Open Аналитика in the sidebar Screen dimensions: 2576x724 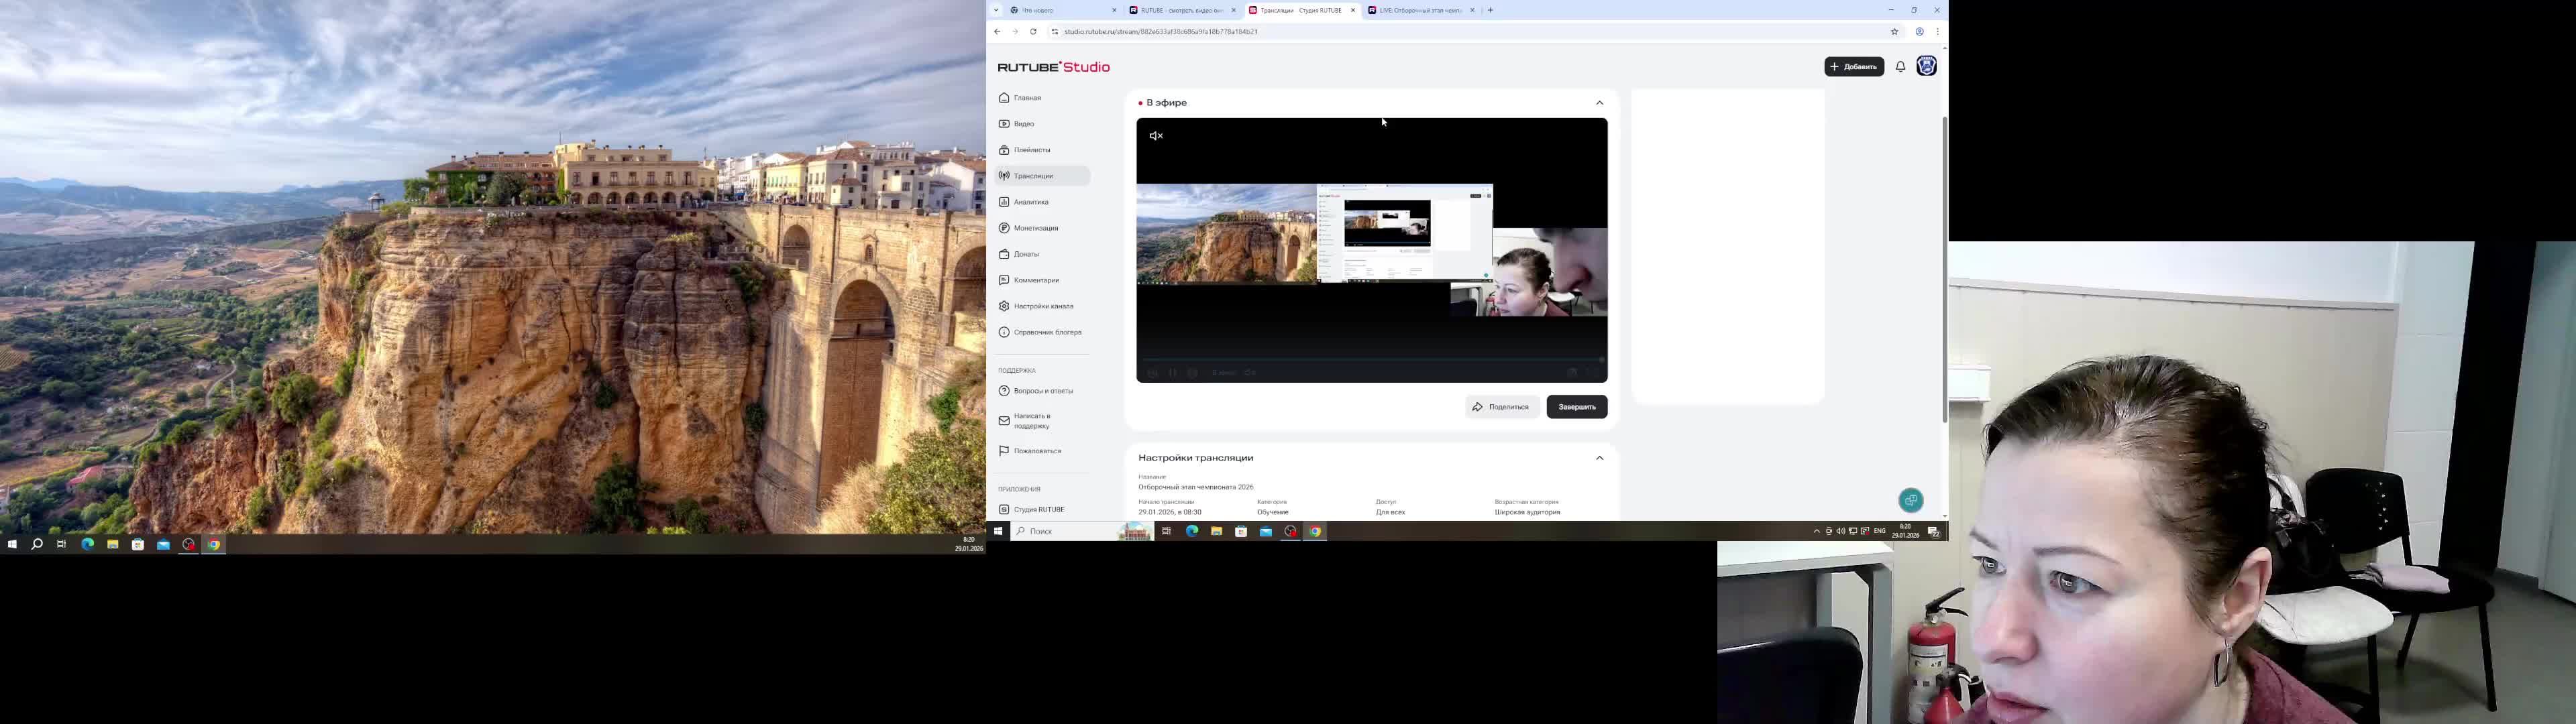(x=1030, y=202)
